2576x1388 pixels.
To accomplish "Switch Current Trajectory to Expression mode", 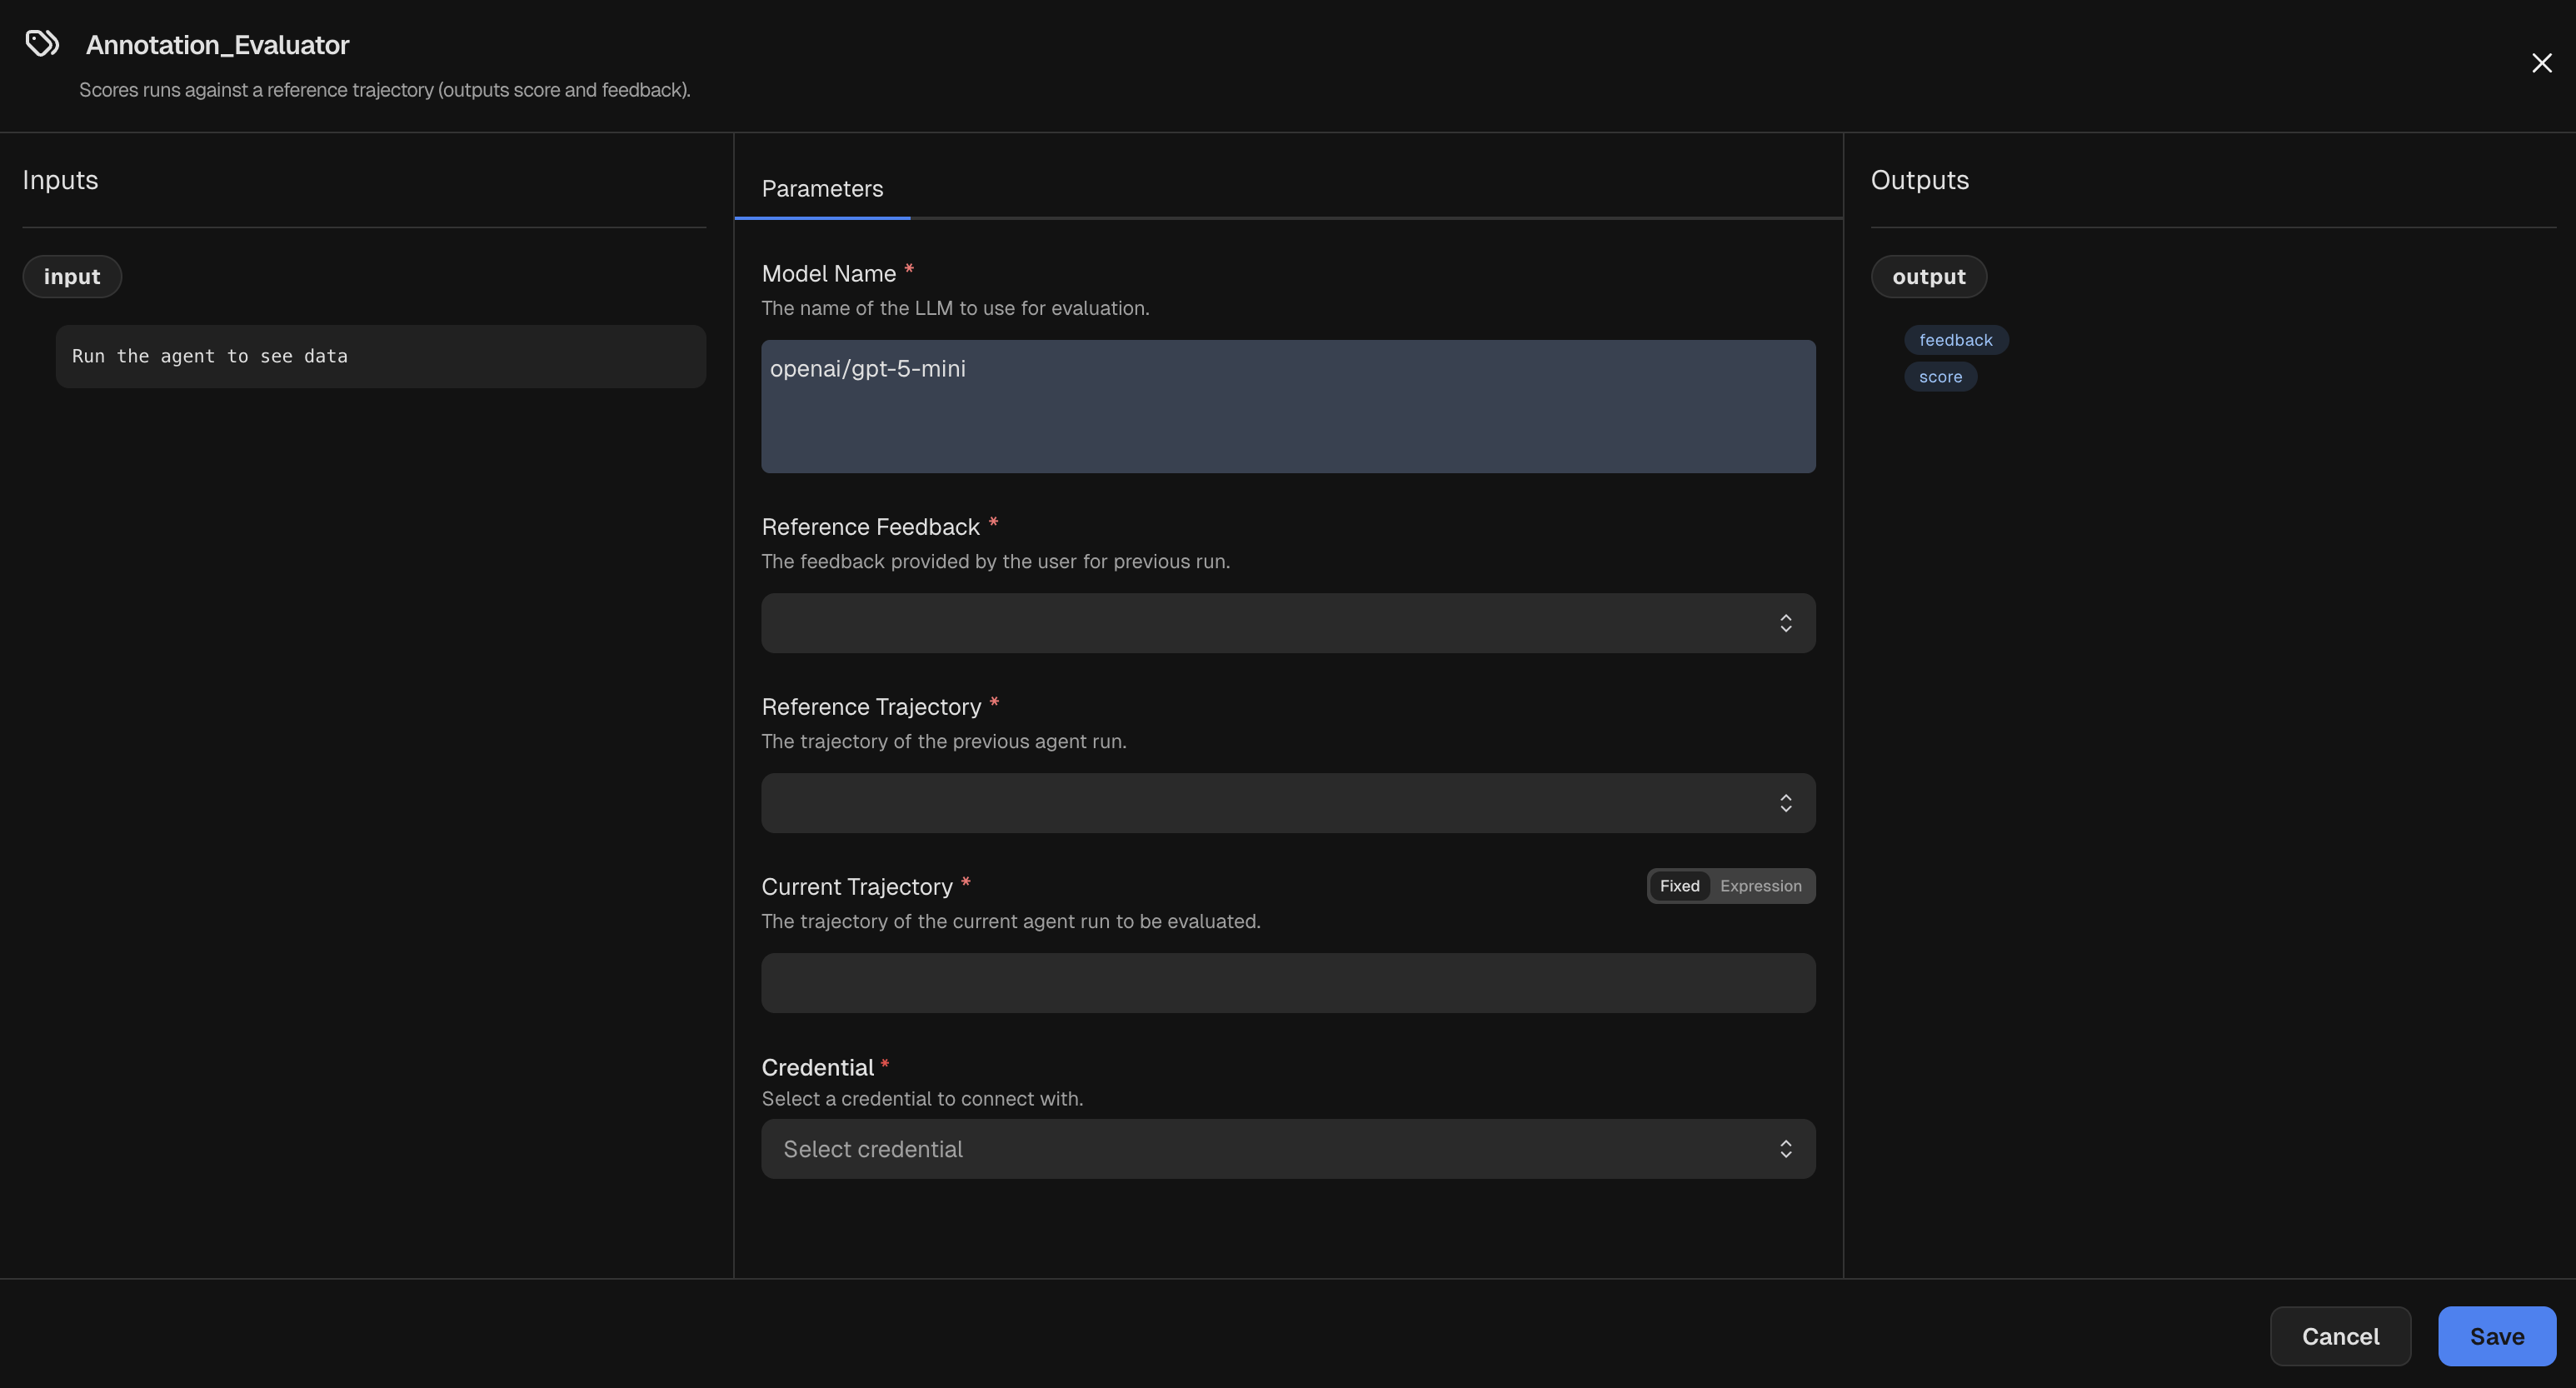I will pyautogui.click(x=1761, y=885).
